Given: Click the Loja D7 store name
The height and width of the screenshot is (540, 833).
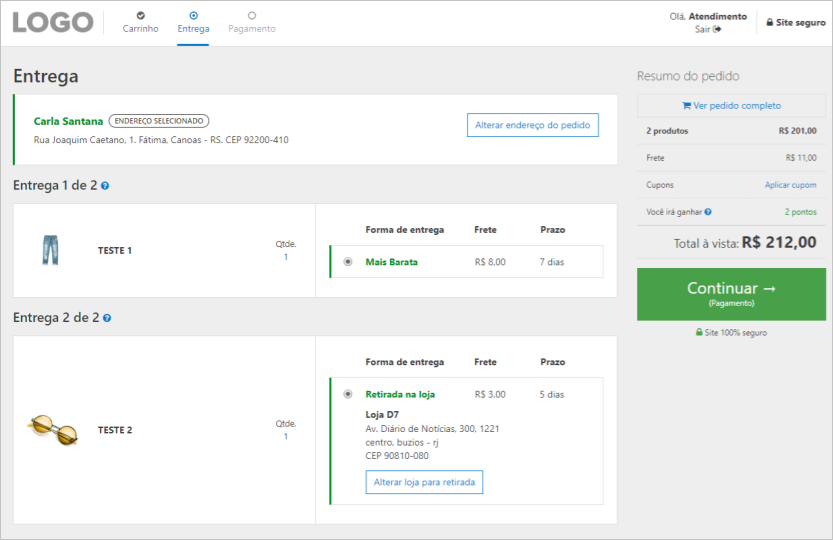Looking at the screenshot, I should click(x=382, y=415).
